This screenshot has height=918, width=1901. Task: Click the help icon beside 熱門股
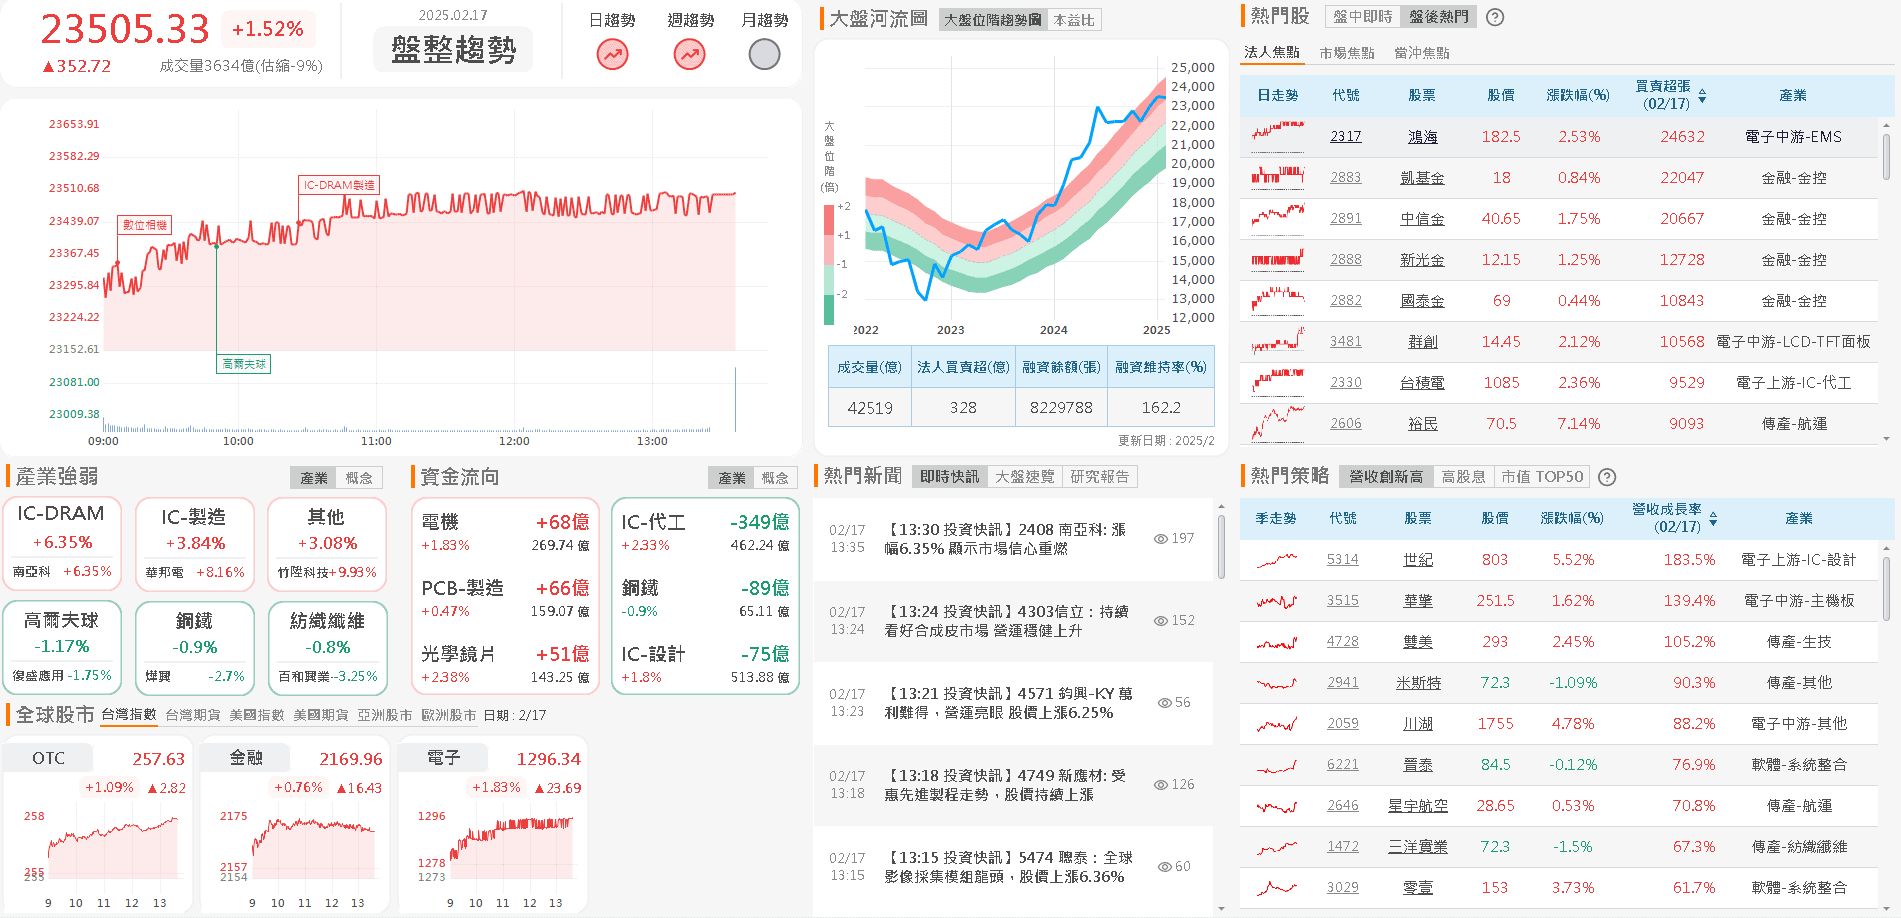[1495, 17]
